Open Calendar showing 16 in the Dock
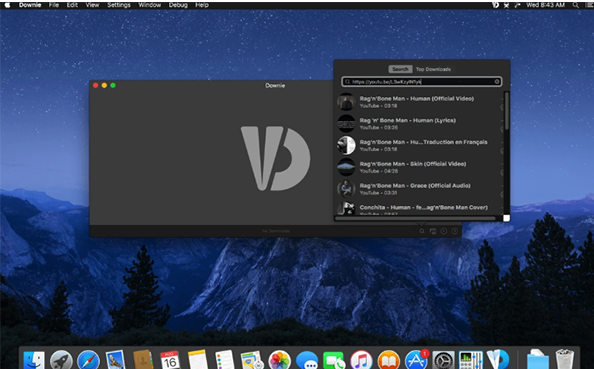Image resolution: width=594 pixels, height=369 pixels. [170, 360]
